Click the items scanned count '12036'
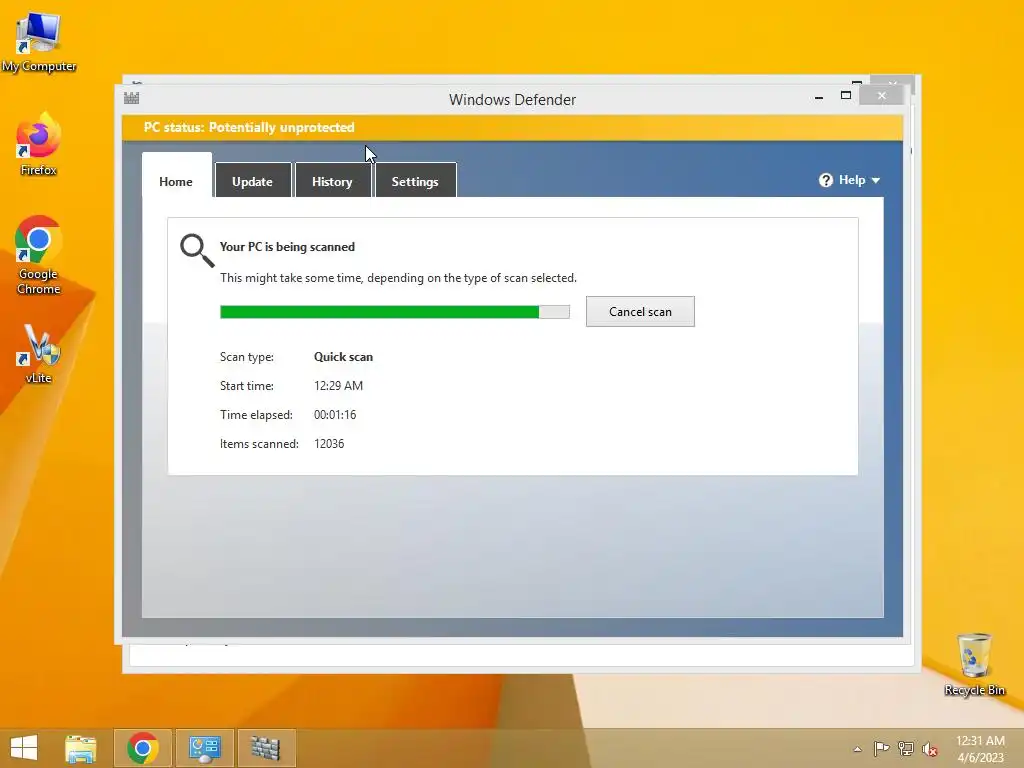This screenshot has width=1024, height=768. 329,444
